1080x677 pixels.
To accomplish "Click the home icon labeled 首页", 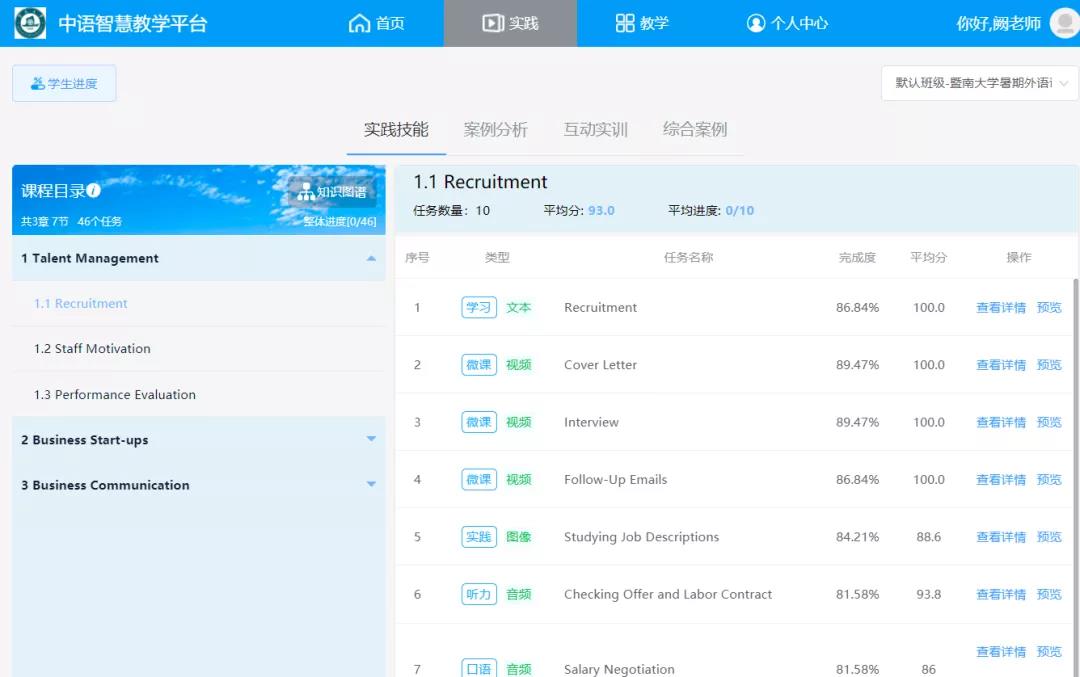I will pyautogui.click(x=359, y=23).
